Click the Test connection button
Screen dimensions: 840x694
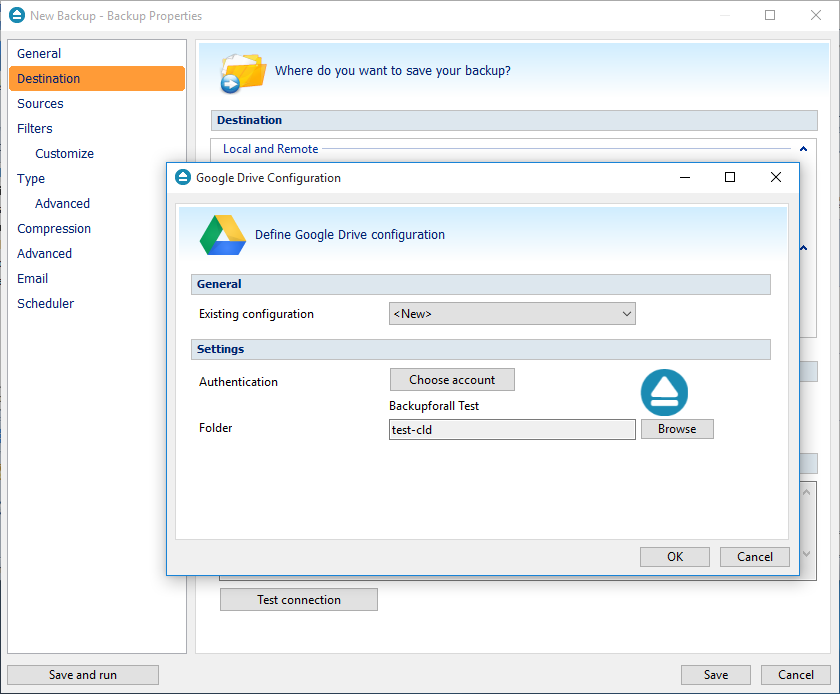coord(299,600)
